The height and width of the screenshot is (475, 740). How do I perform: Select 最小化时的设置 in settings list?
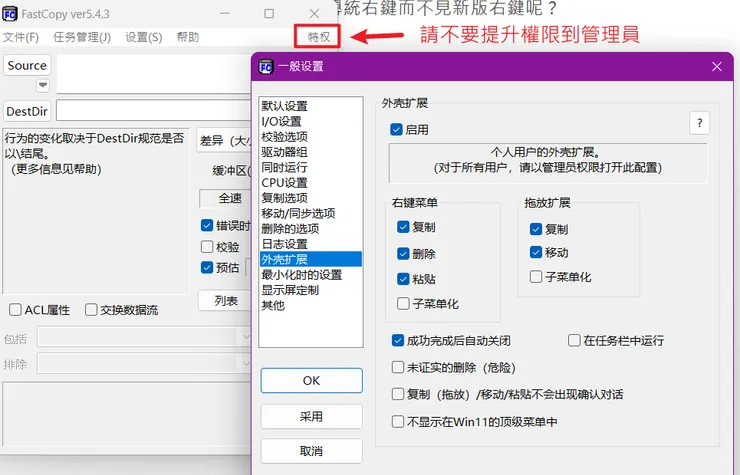pos(311,275)
